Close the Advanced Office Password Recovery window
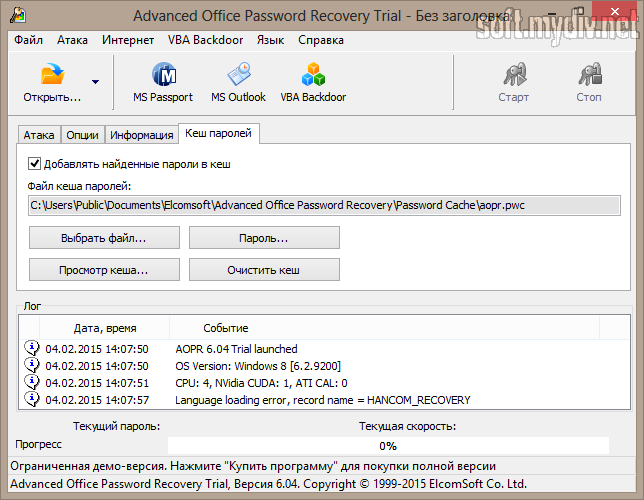 coord(615,12)
